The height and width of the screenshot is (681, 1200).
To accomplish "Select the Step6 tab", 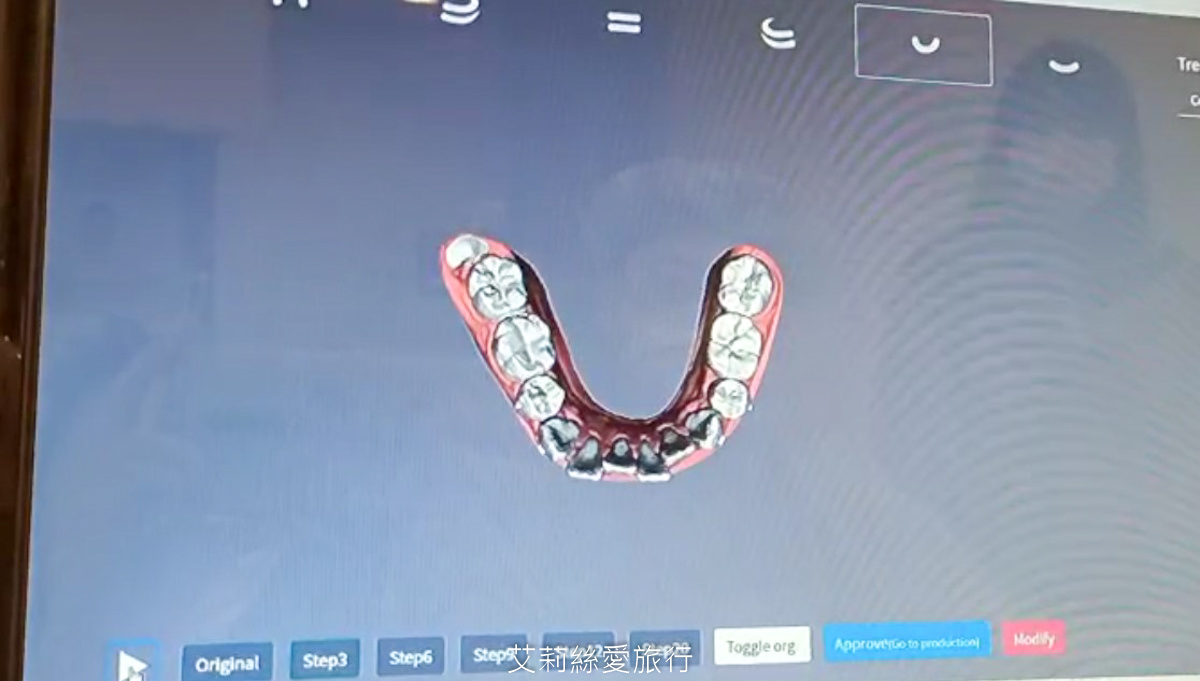I will (410, 658).
